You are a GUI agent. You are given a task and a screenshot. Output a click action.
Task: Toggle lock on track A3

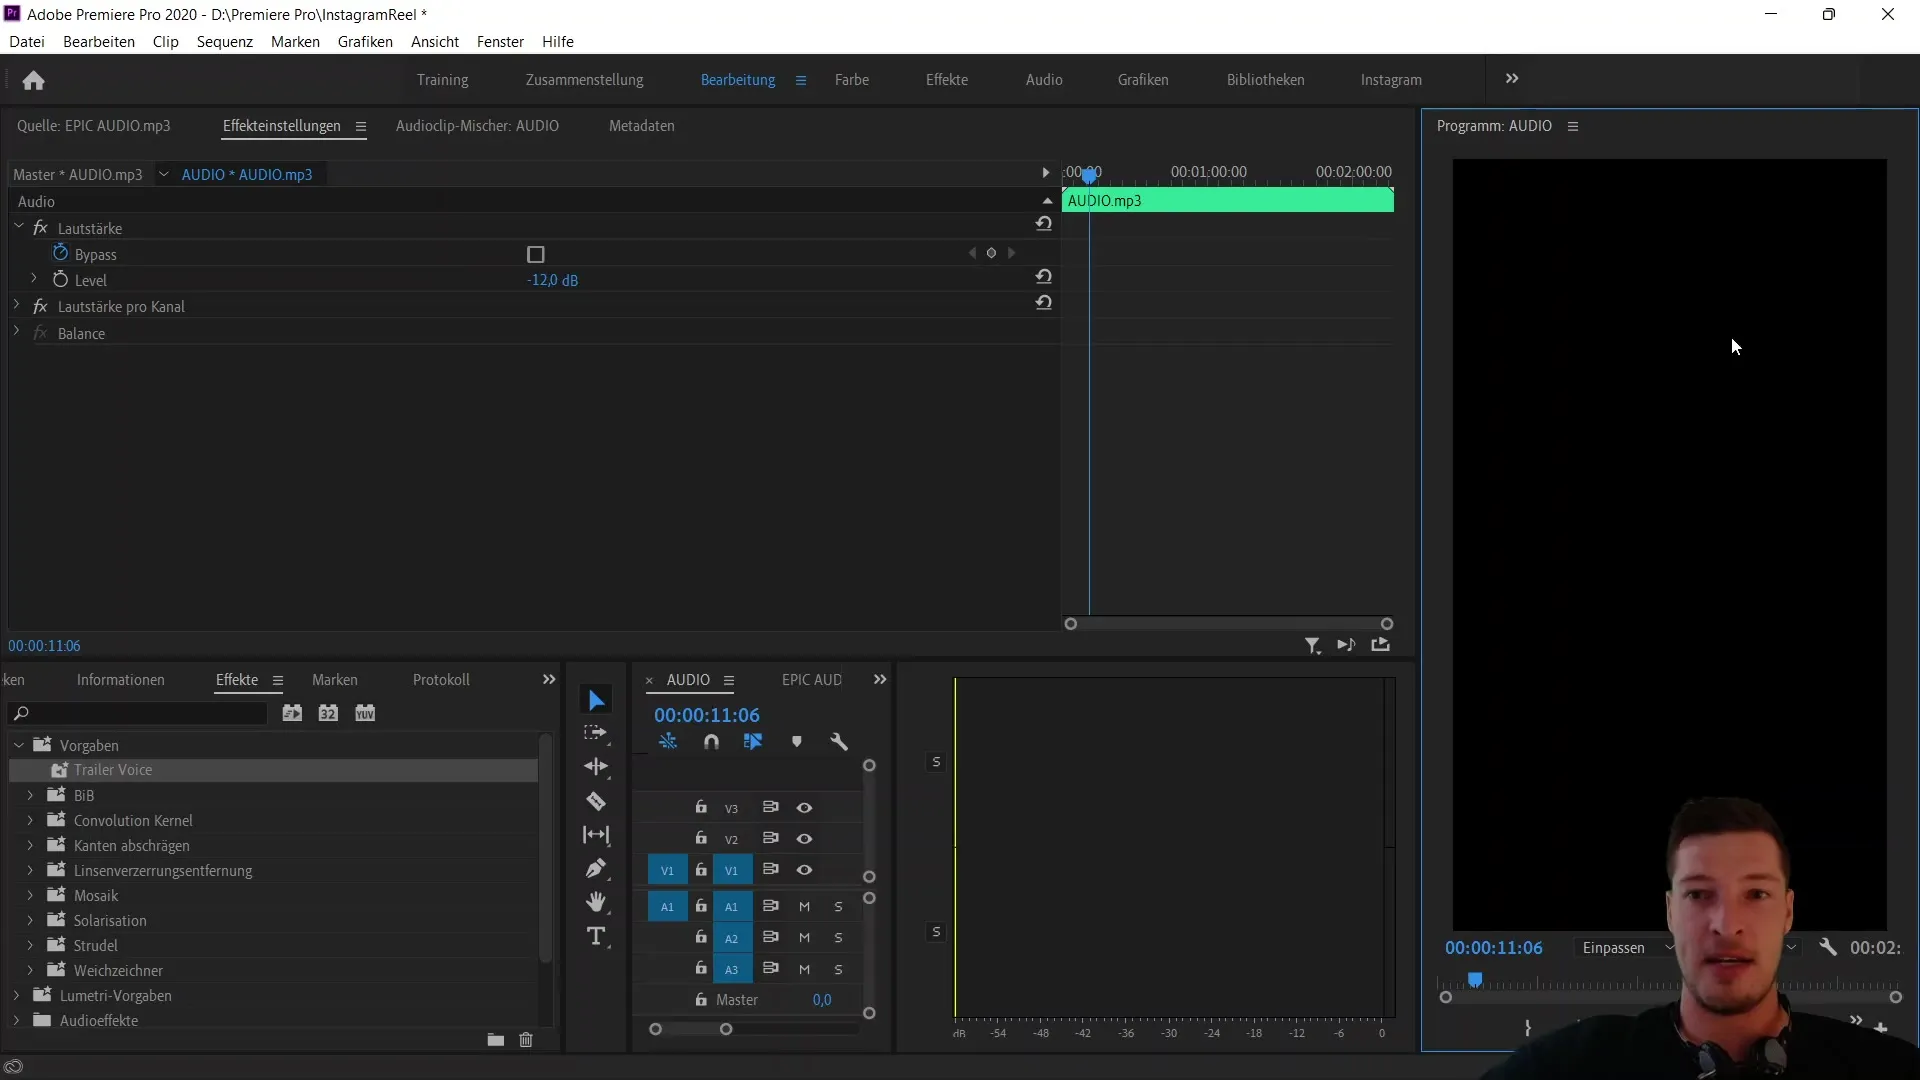point(701,968)
